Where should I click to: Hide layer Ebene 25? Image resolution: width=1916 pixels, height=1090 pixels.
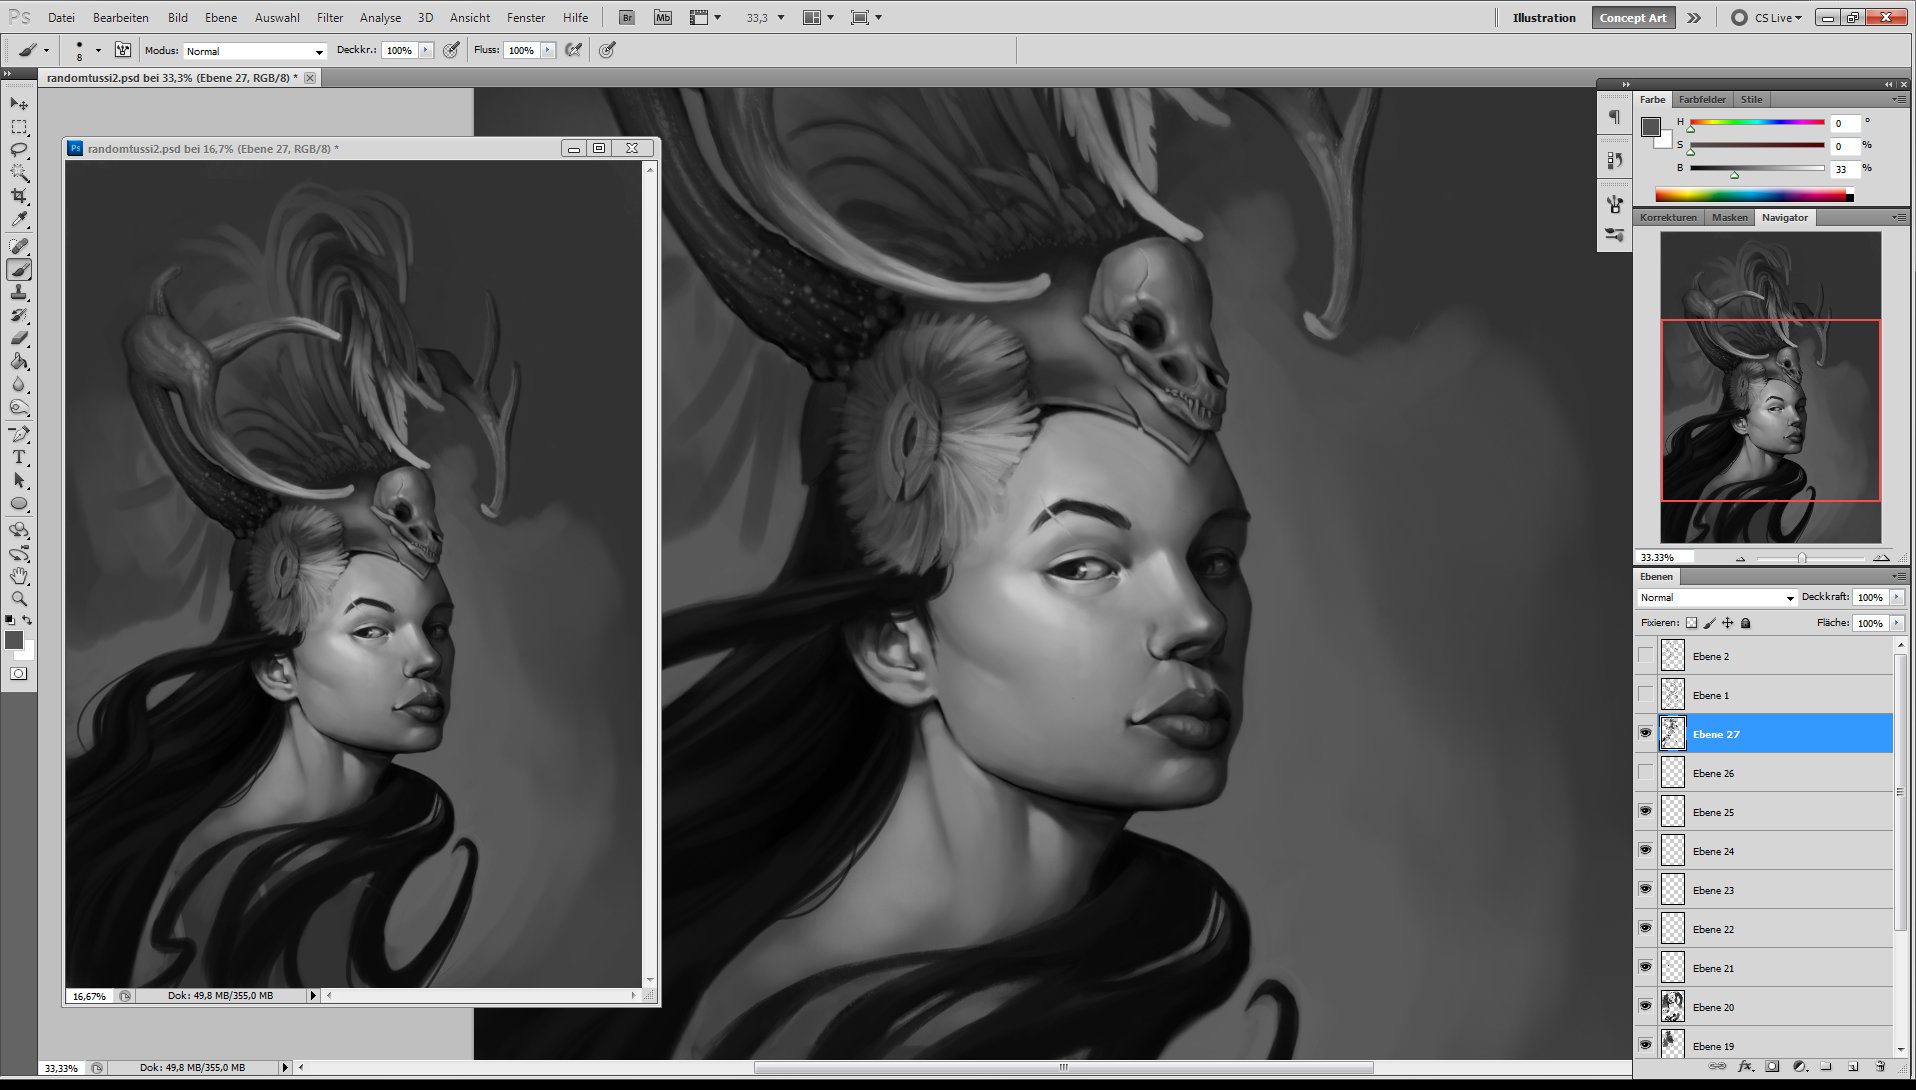point(1645,811)
